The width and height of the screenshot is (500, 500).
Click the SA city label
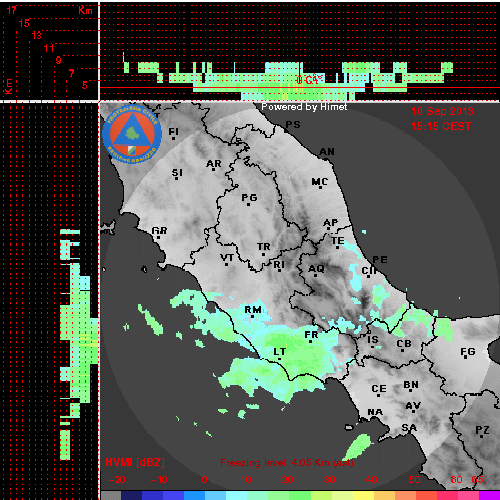tap(409, 428)
